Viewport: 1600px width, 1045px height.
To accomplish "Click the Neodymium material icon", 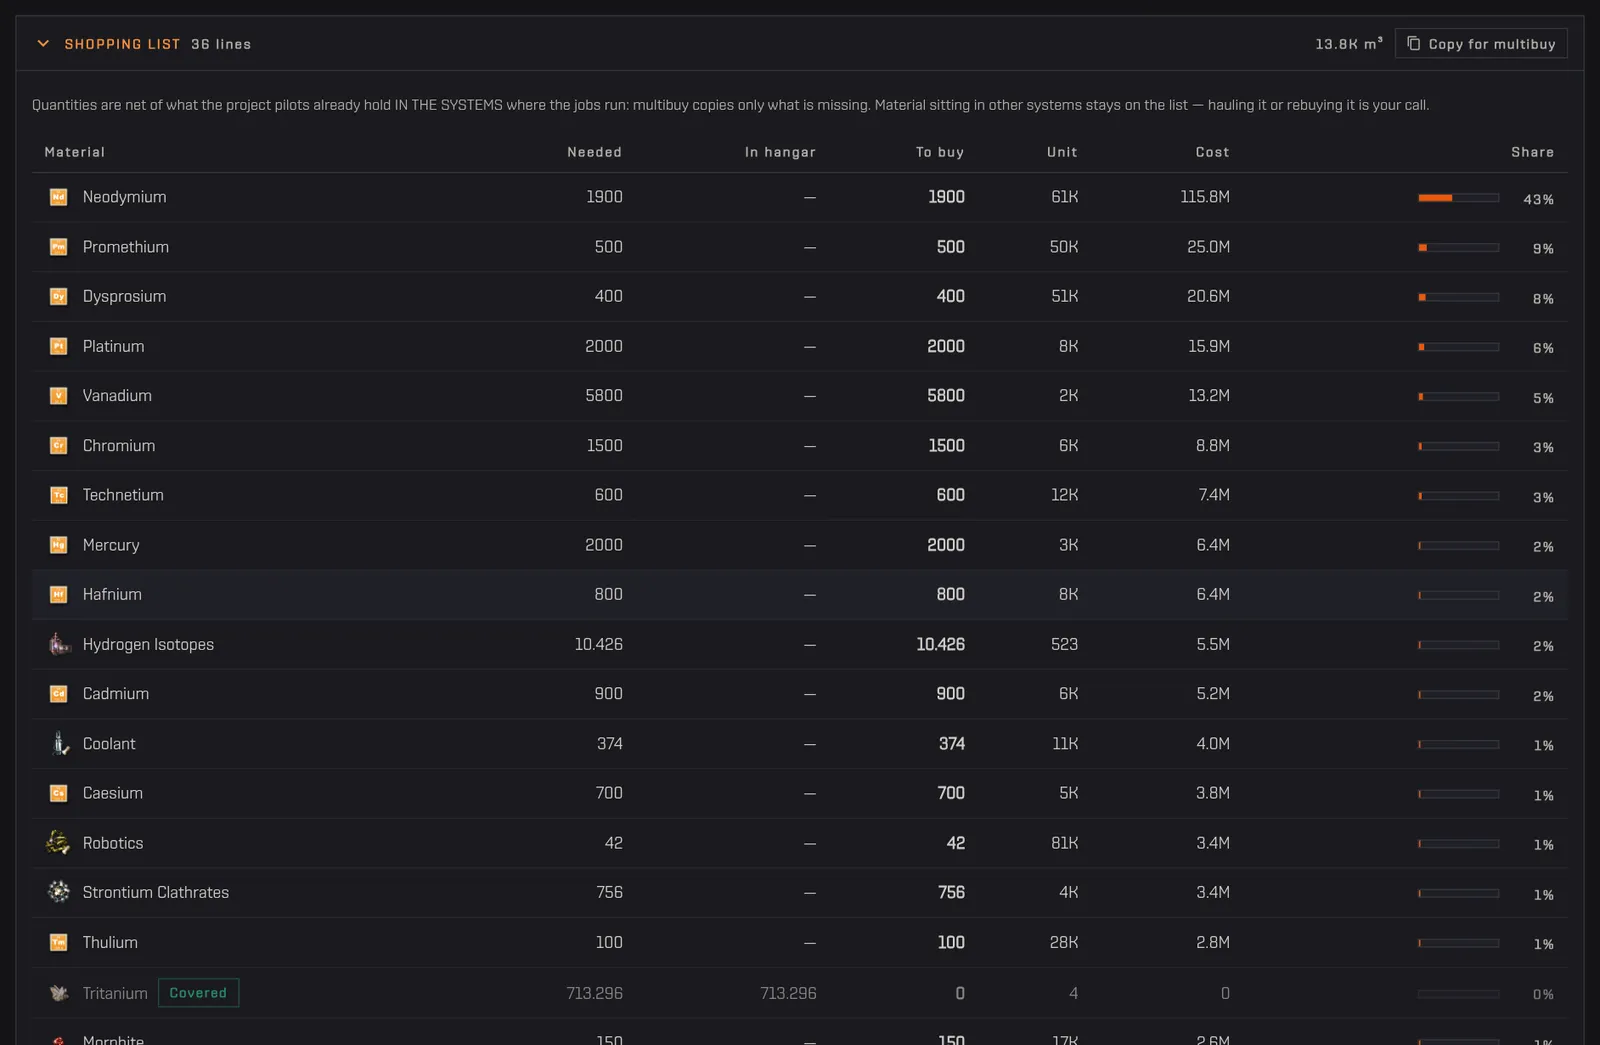I will 59,197.
